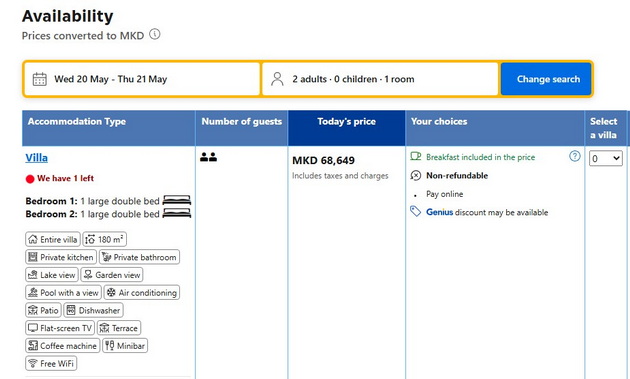Click the Genius price tag icon

click(415, 211)
